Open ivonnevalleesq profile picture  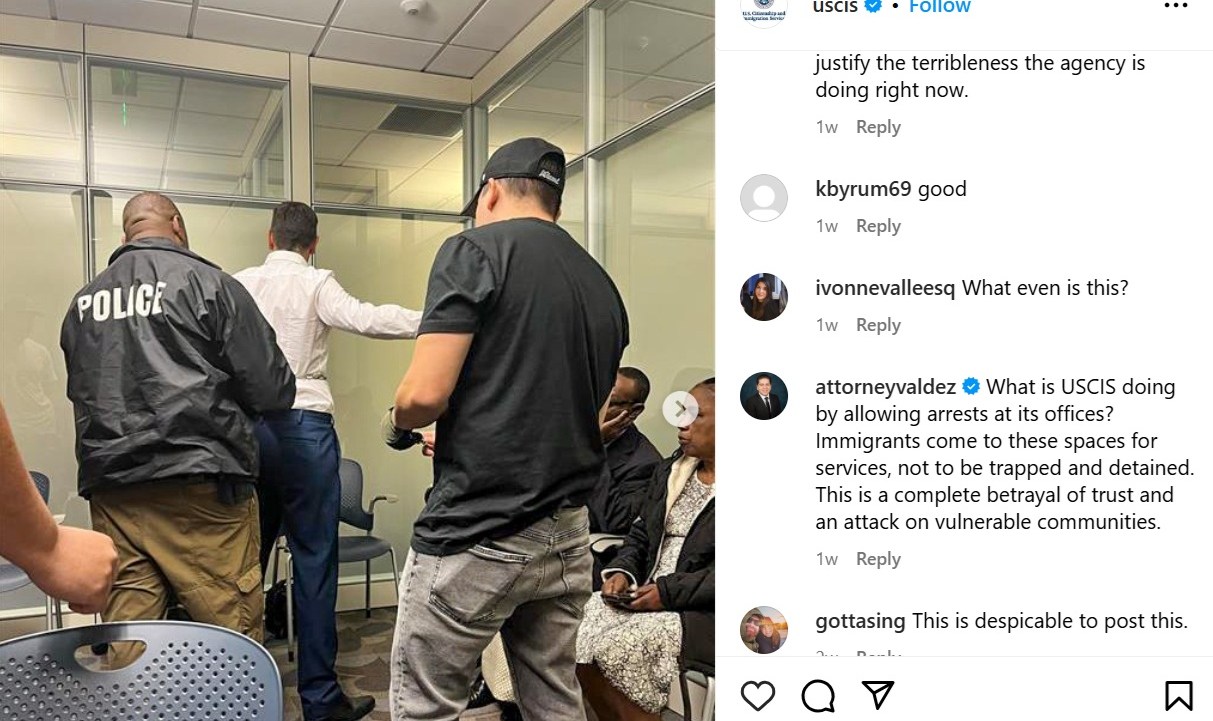(764, 297)
